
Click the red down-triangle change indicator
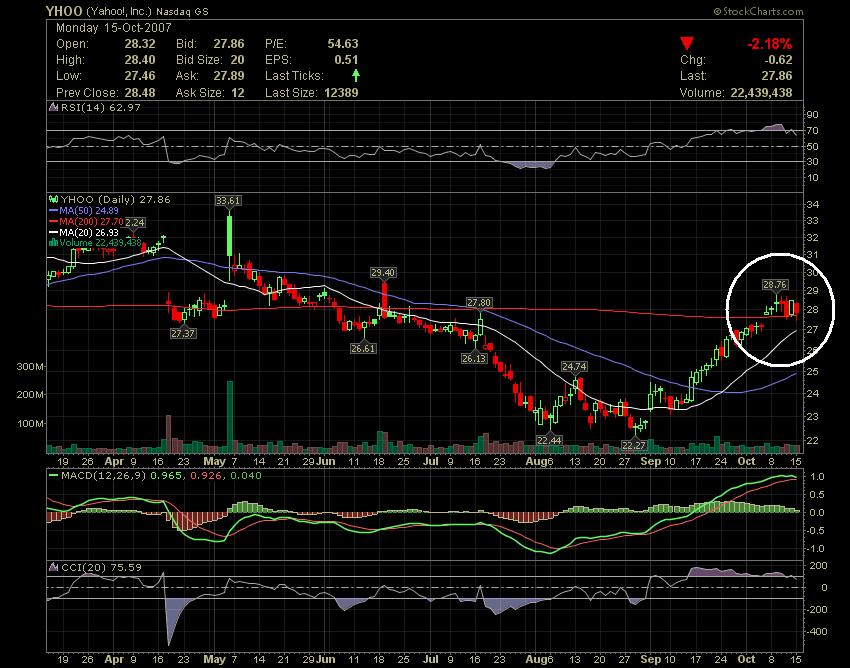tap(687, 44)
